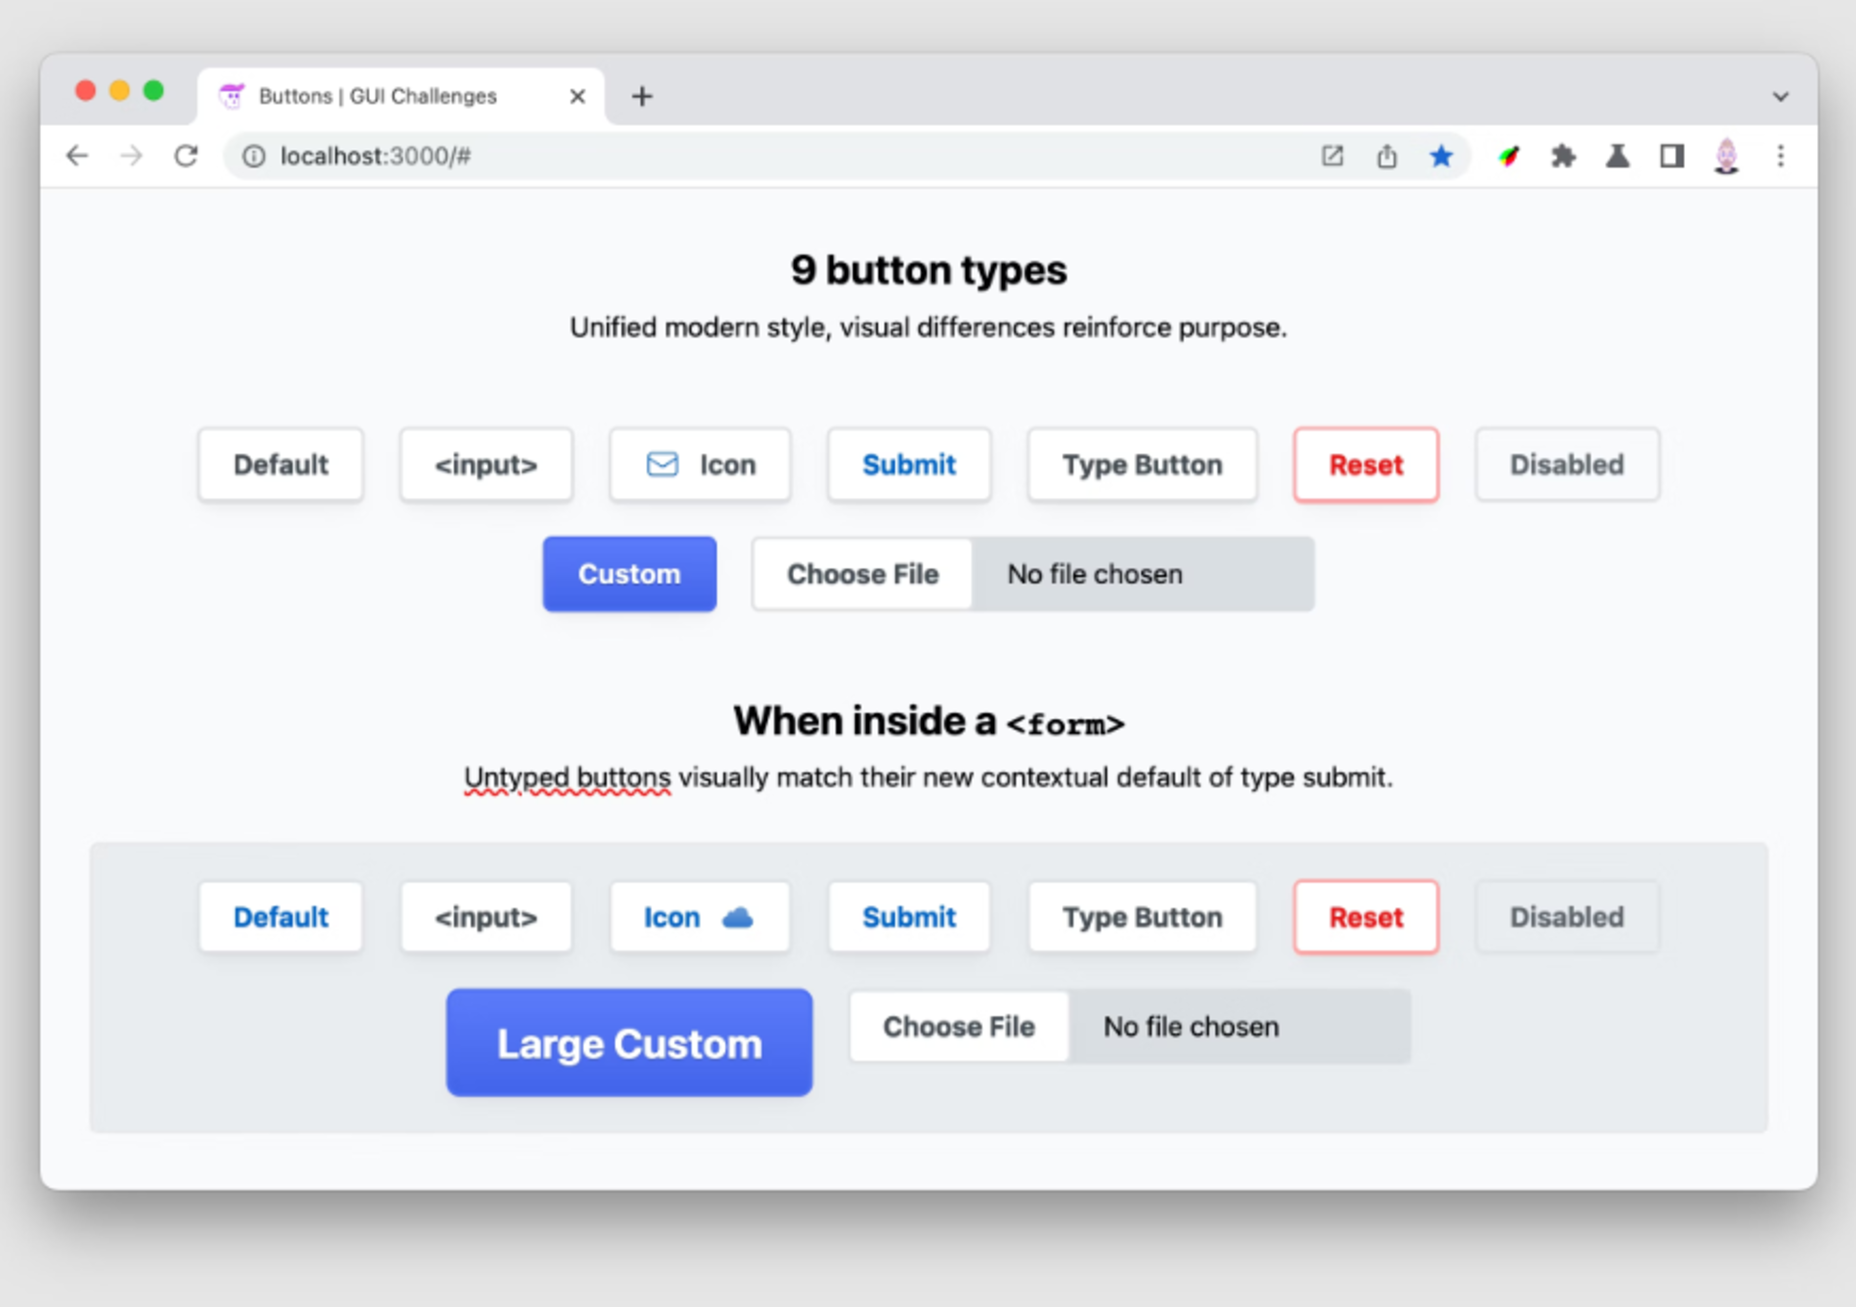Click Choose File inside the form

pos(959,1027)
